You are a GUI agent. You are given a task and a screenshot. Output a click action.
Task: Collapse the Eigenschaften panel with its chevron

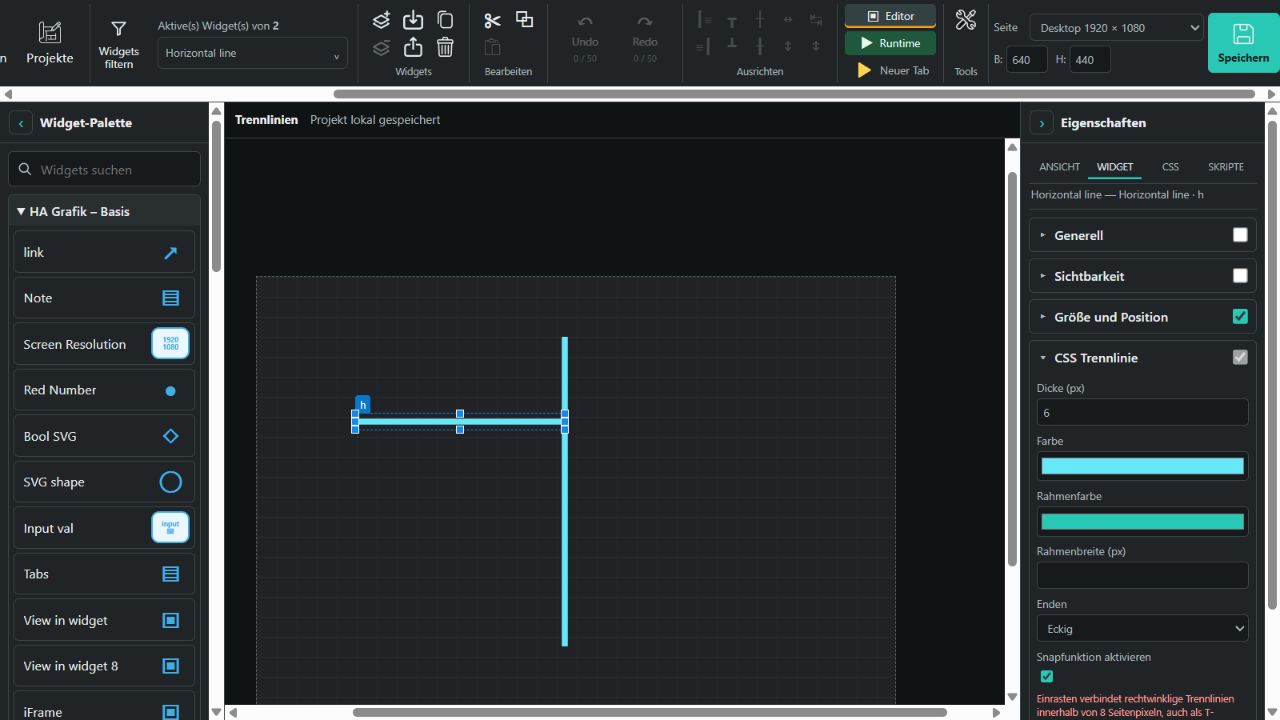(x=1042, y=123)
